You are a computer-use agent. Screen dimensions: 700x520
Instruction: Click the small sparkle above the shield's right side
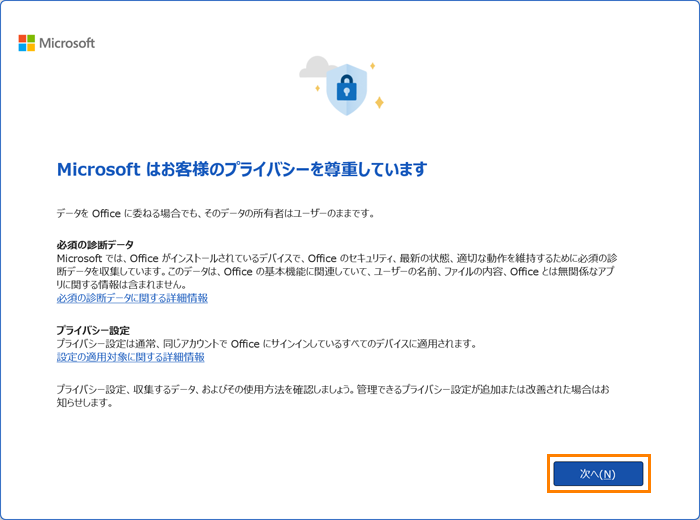tap(373, 65)
